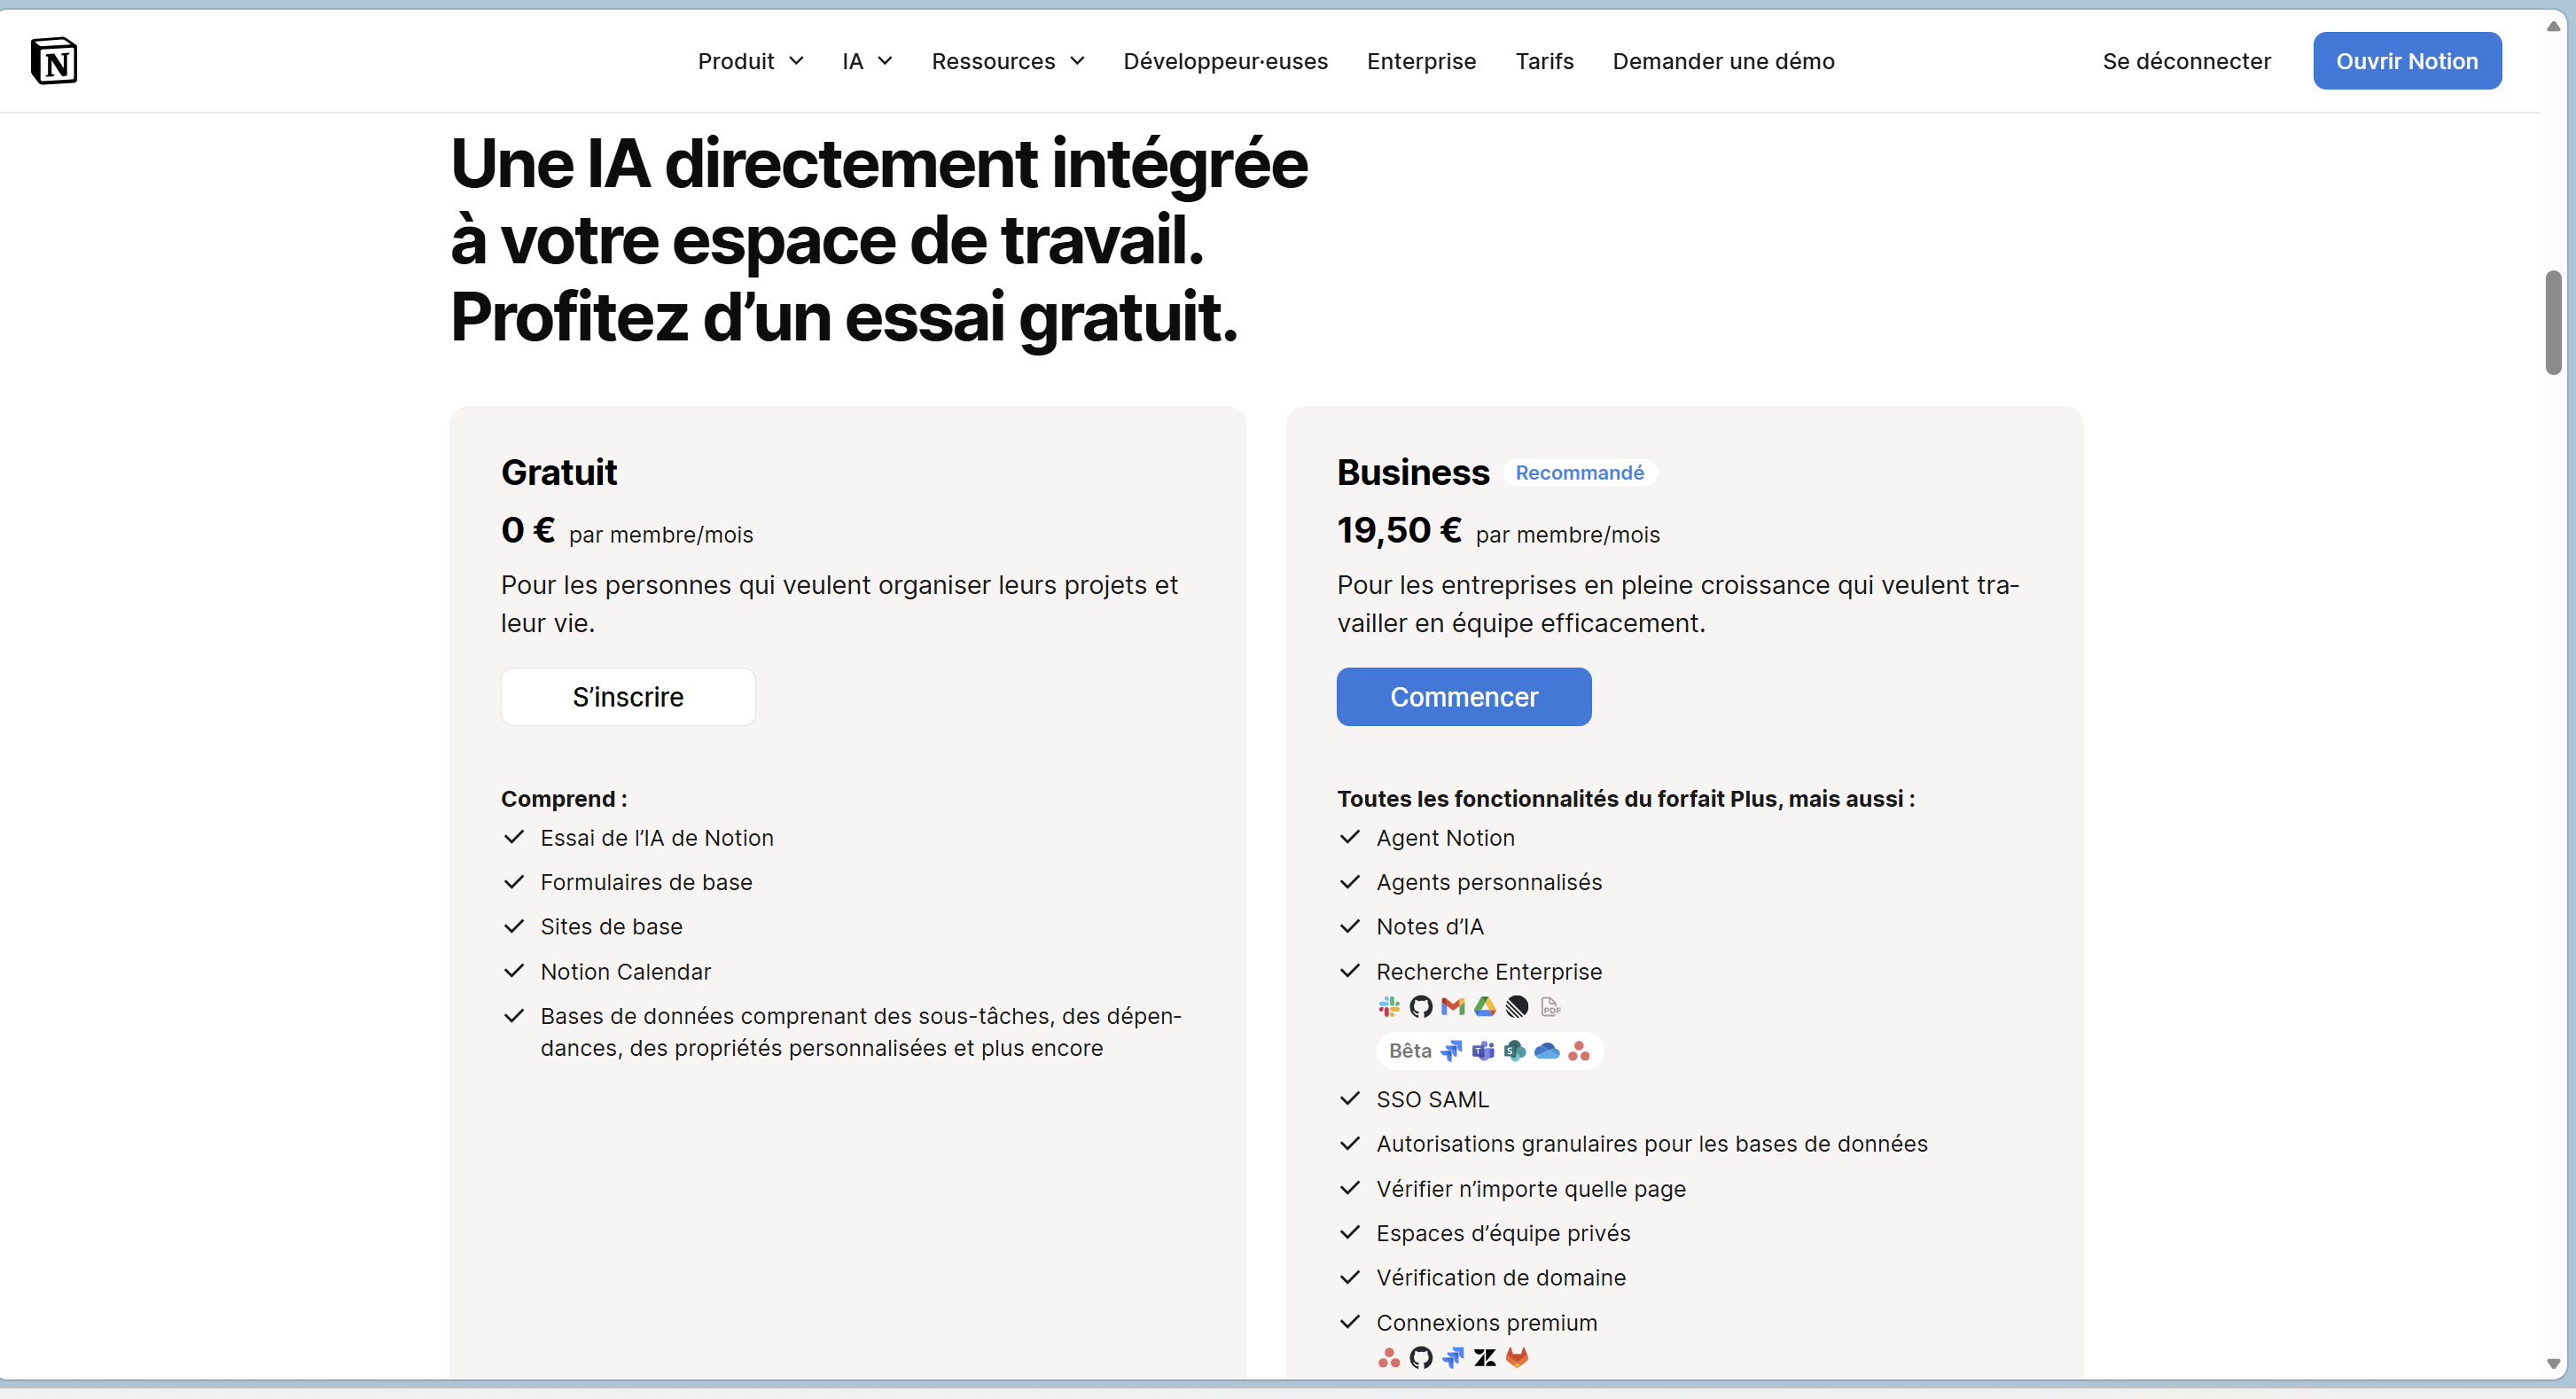Click the GitHub icon under Recherche Enterprise

[x=1421, y=1007]
